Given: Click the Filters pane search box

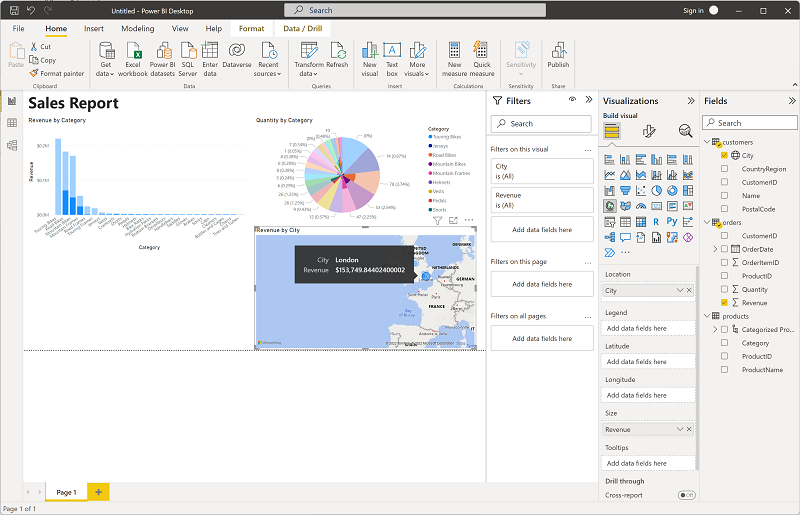Looking at the screenshot, I should tap(541, 124).
